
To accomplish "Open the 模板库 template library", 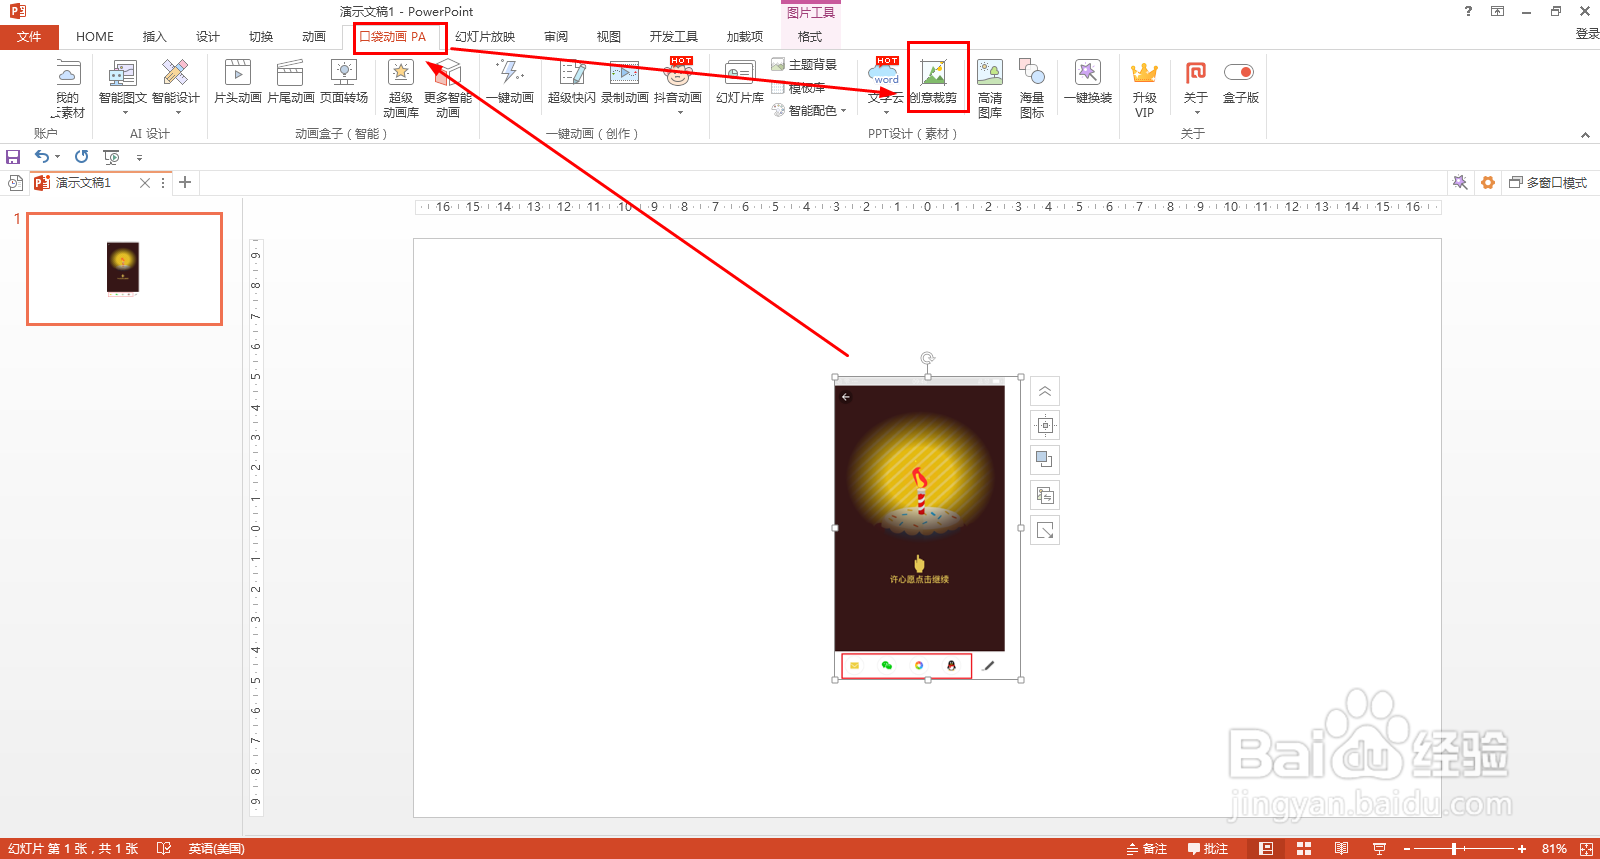I will point(798,88).
